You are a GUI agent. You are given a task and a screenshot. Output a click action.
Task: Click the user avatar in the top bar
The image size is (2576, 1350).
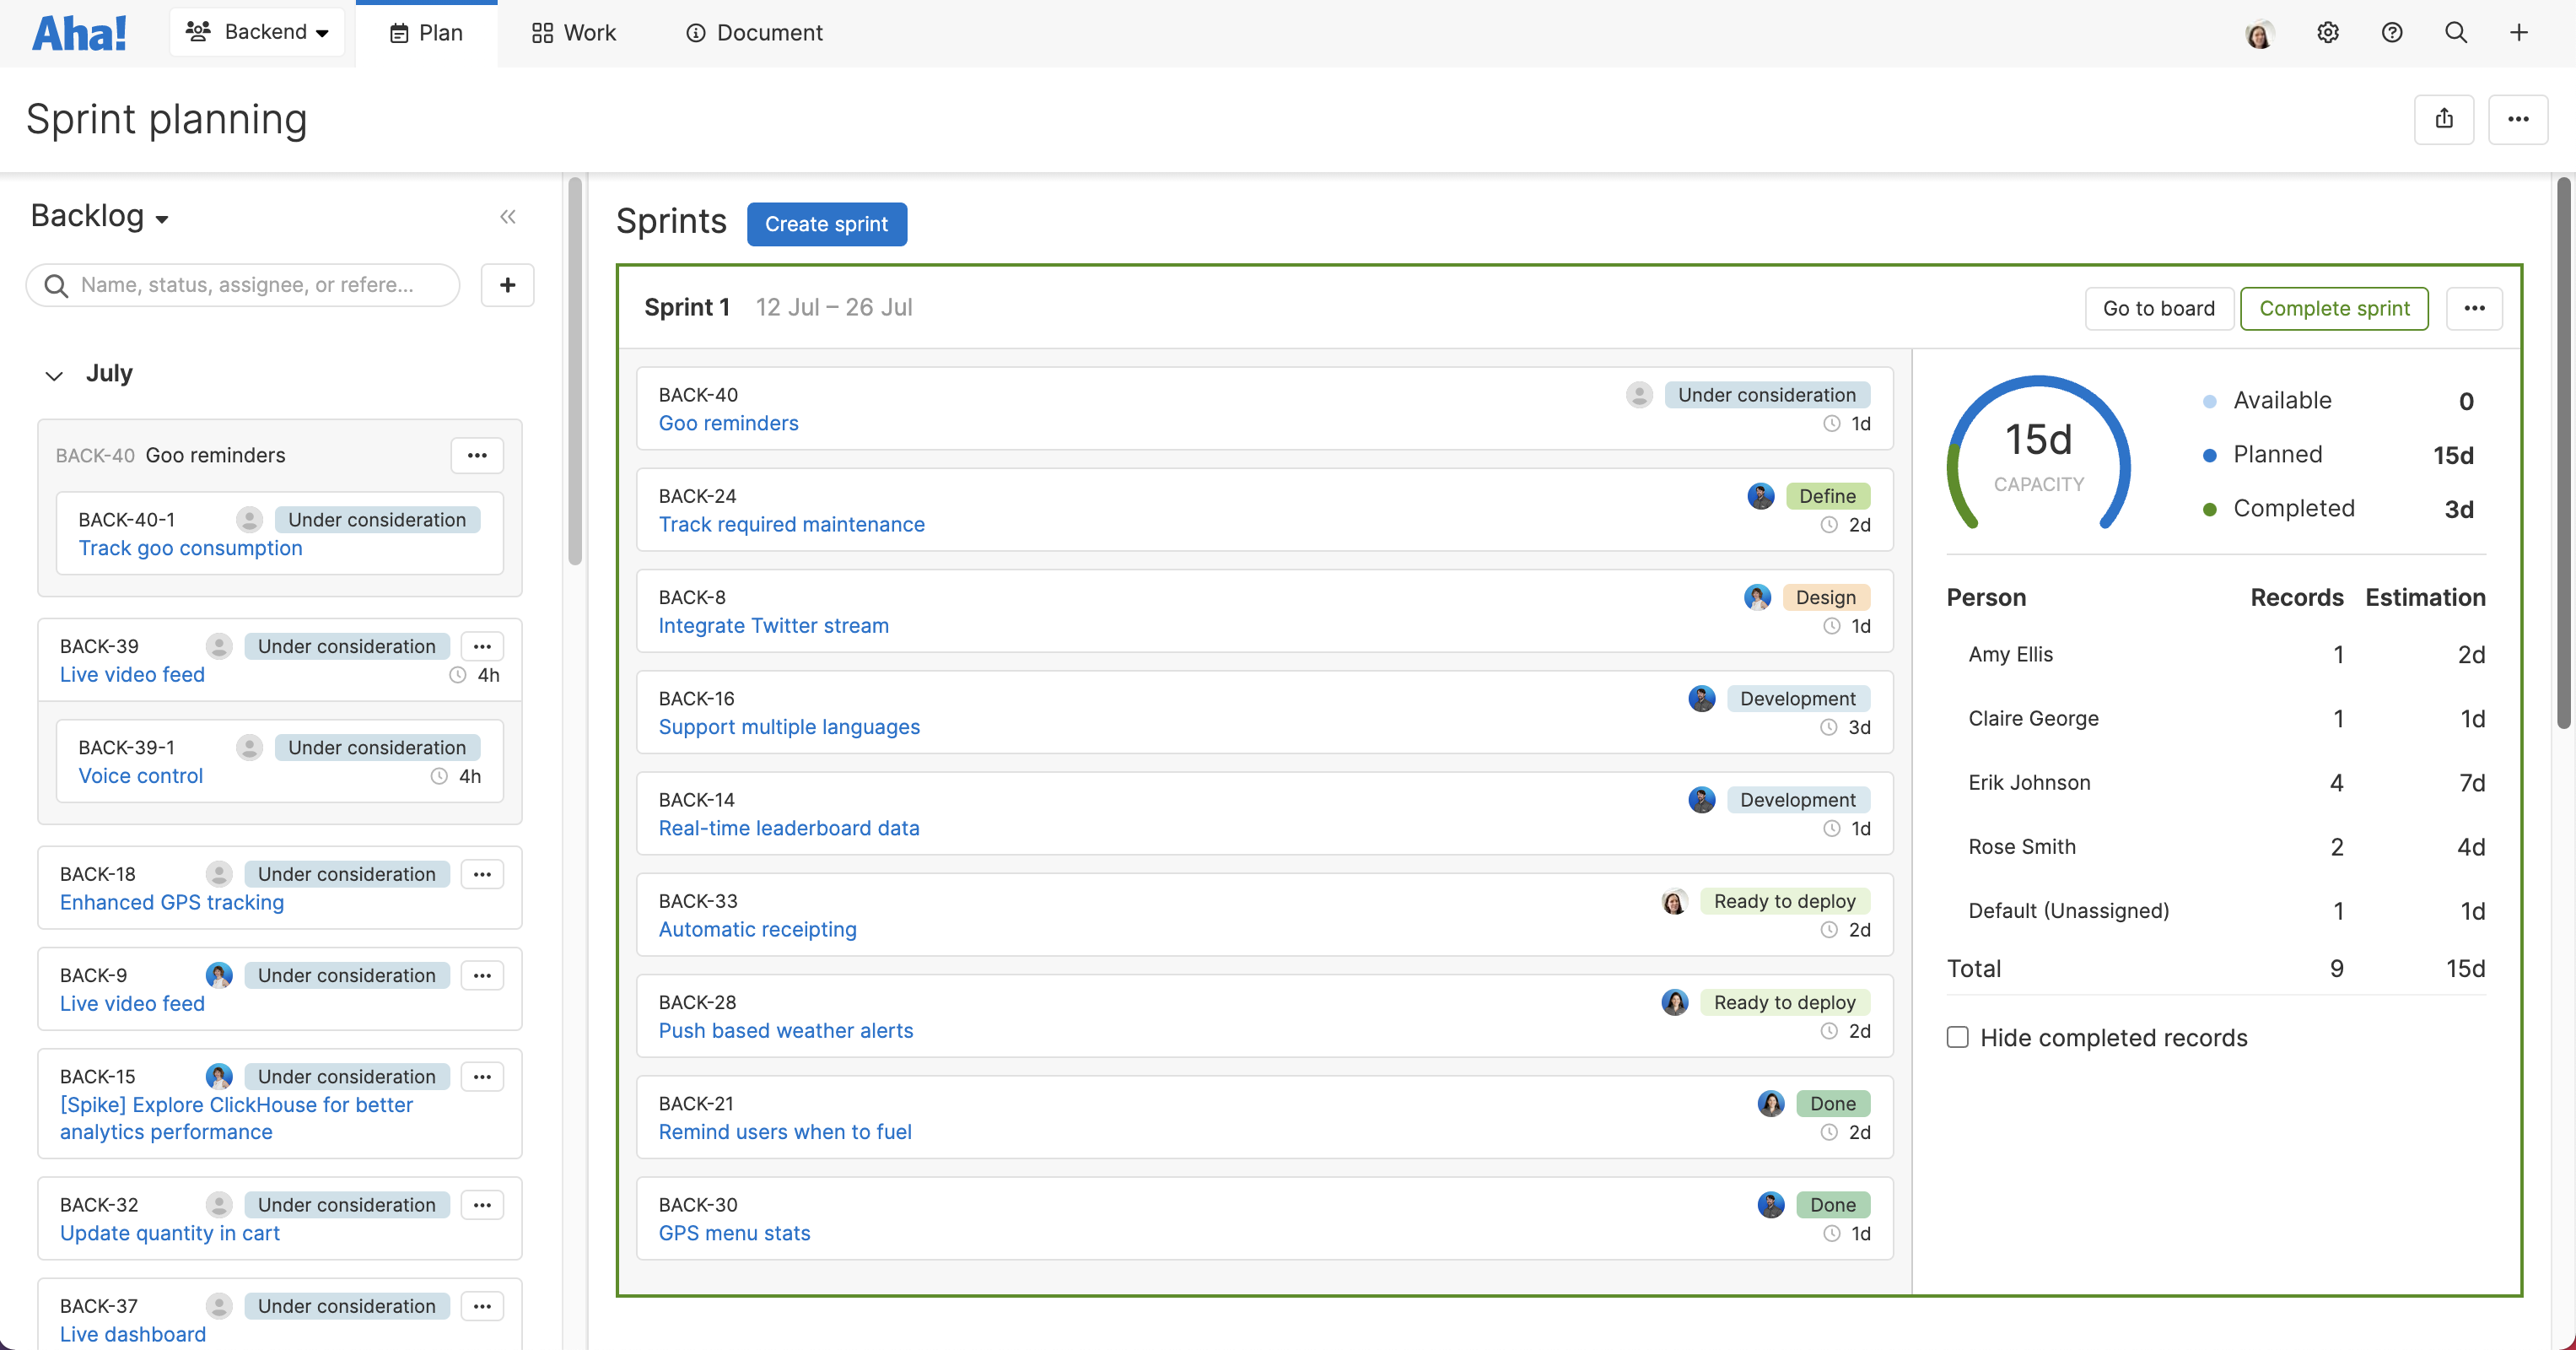click(2258, 32)
